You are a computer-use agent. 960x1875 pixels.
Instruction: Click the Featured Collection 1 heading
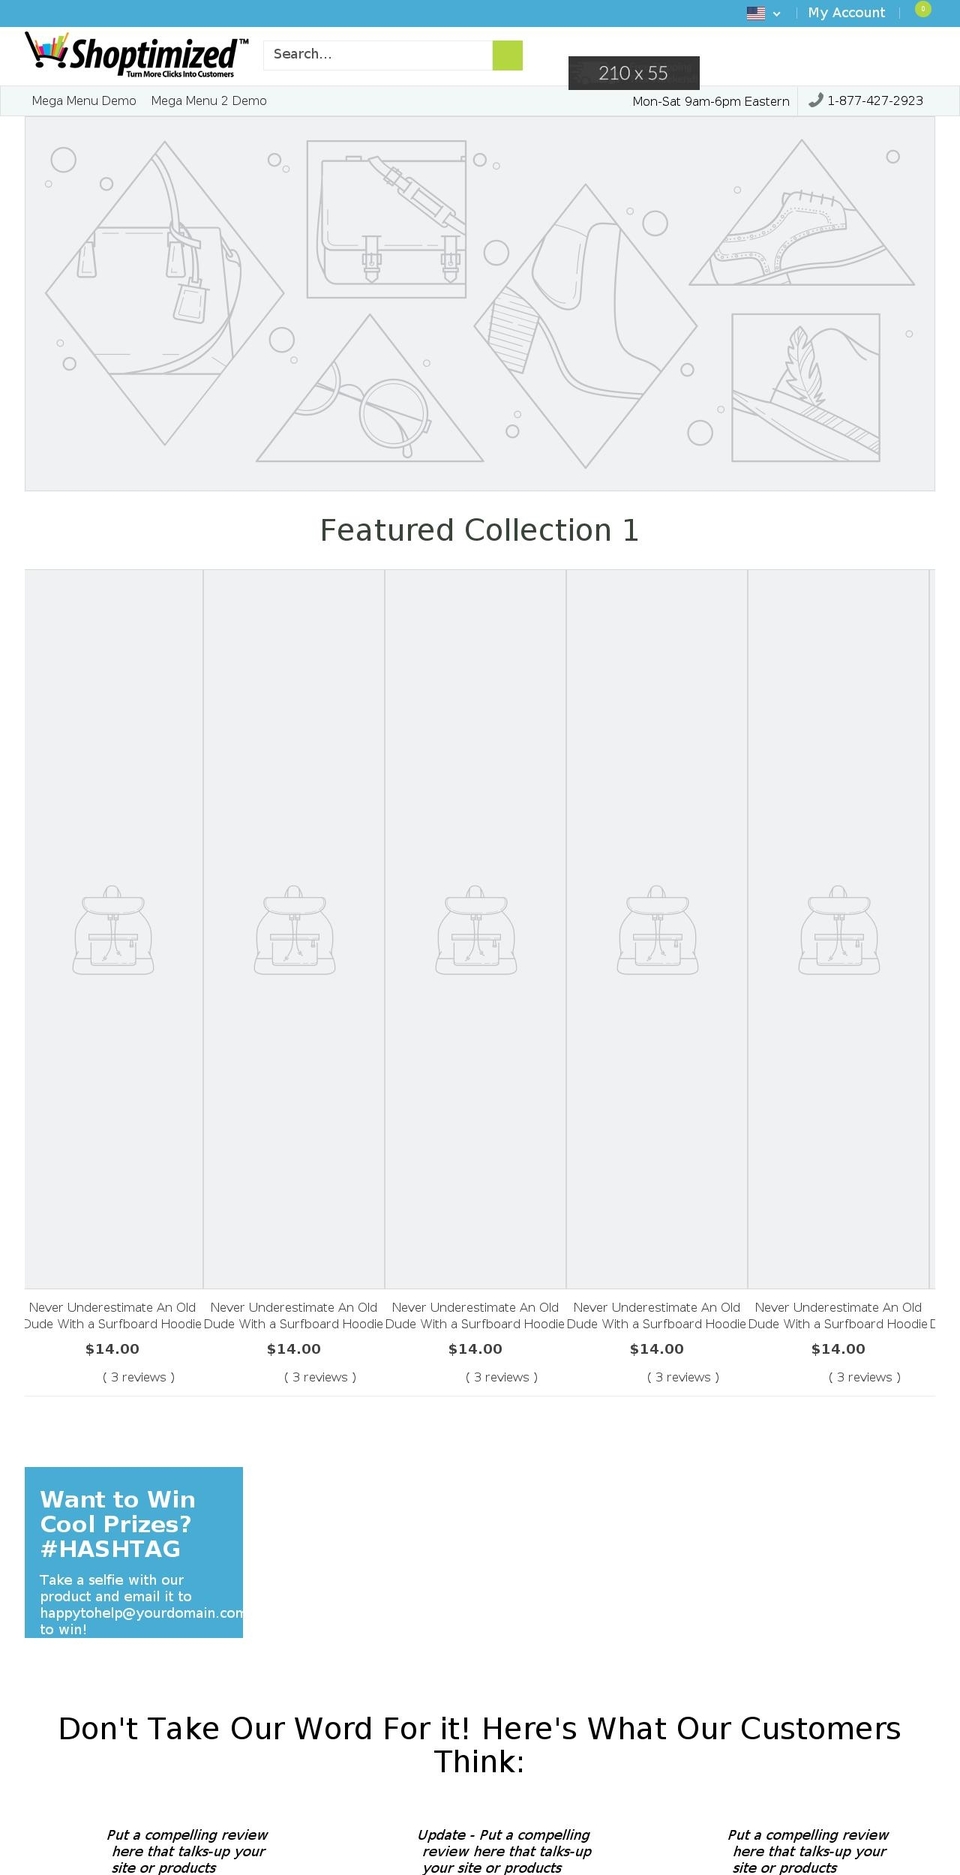tap(480, 529)
